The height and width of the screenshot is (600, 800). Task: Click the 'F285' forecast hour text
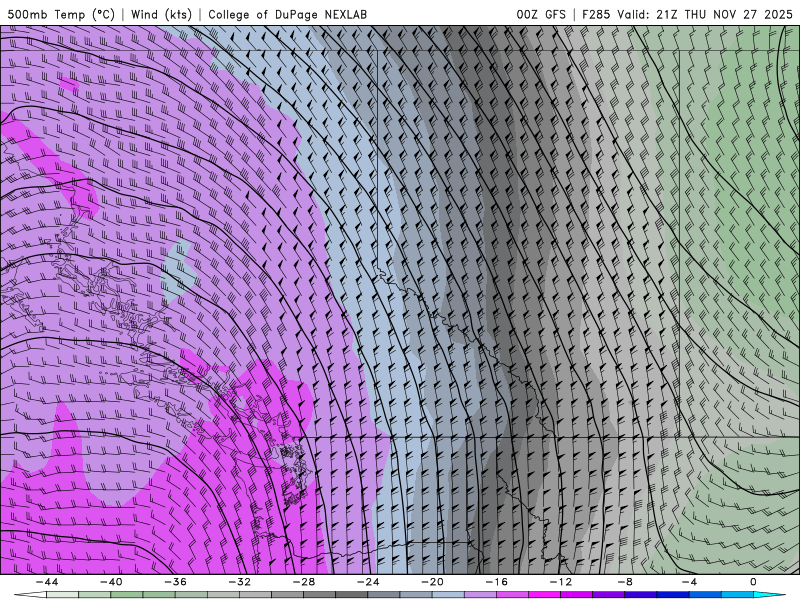coord(596,14)
